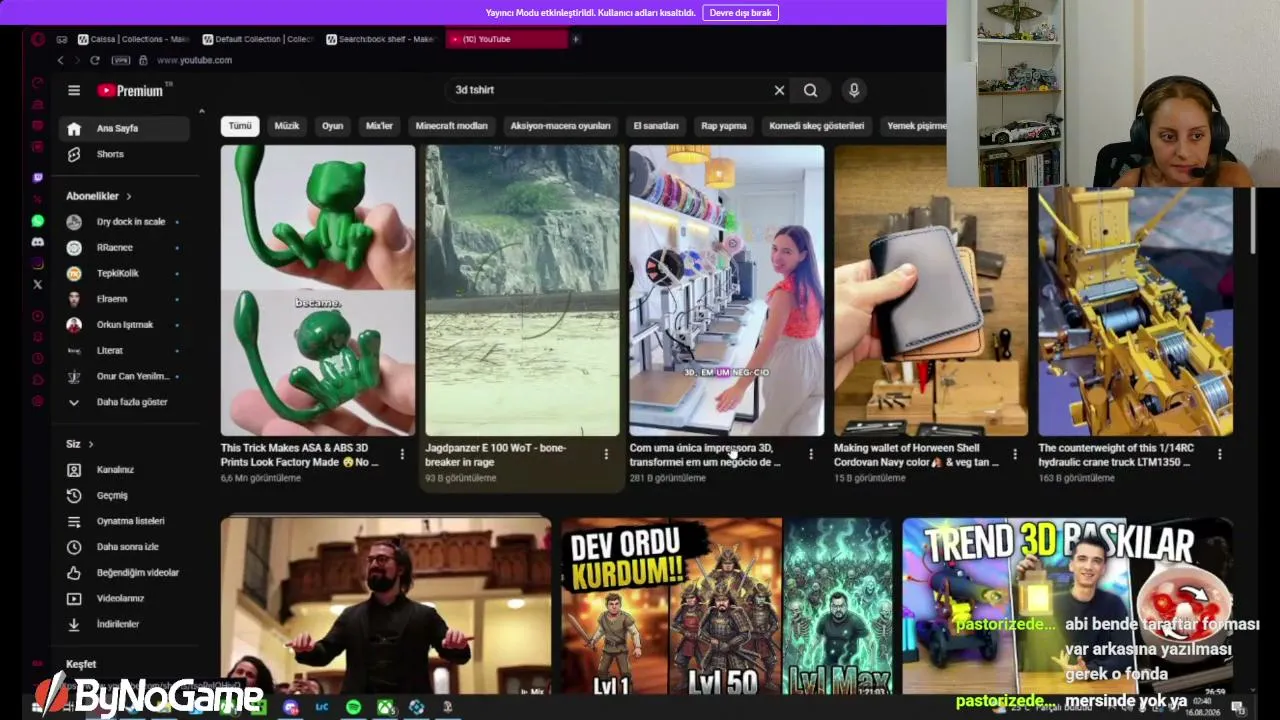
Task: Open the YouTube hamburger guide menu
Action: [74, 90]
